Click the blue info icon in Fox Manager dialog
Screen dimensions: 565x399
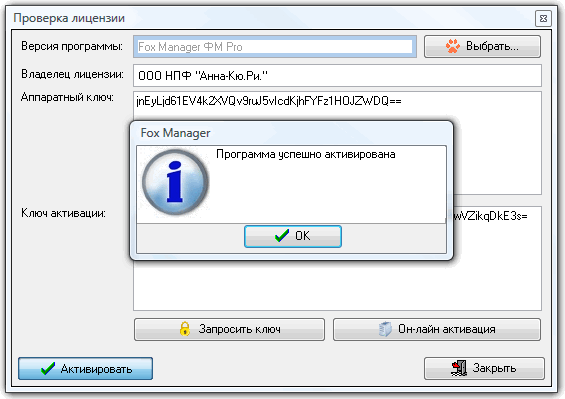click(175, 182)
